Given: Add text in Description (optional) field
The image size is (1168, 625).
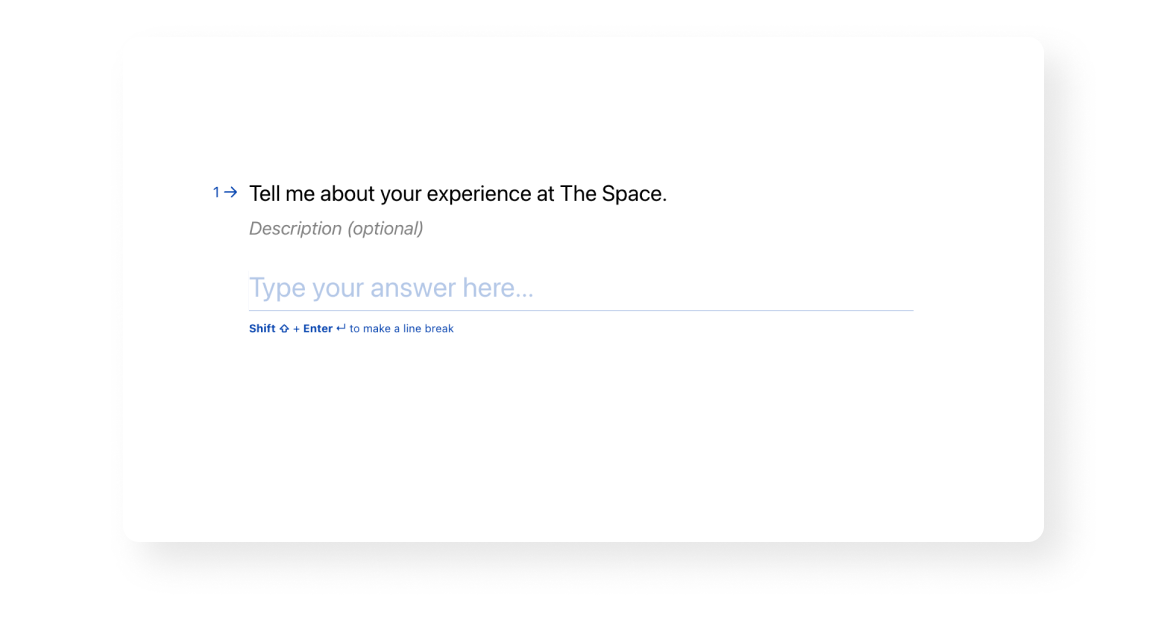Looking at the screenshot, I should point(336,229).
